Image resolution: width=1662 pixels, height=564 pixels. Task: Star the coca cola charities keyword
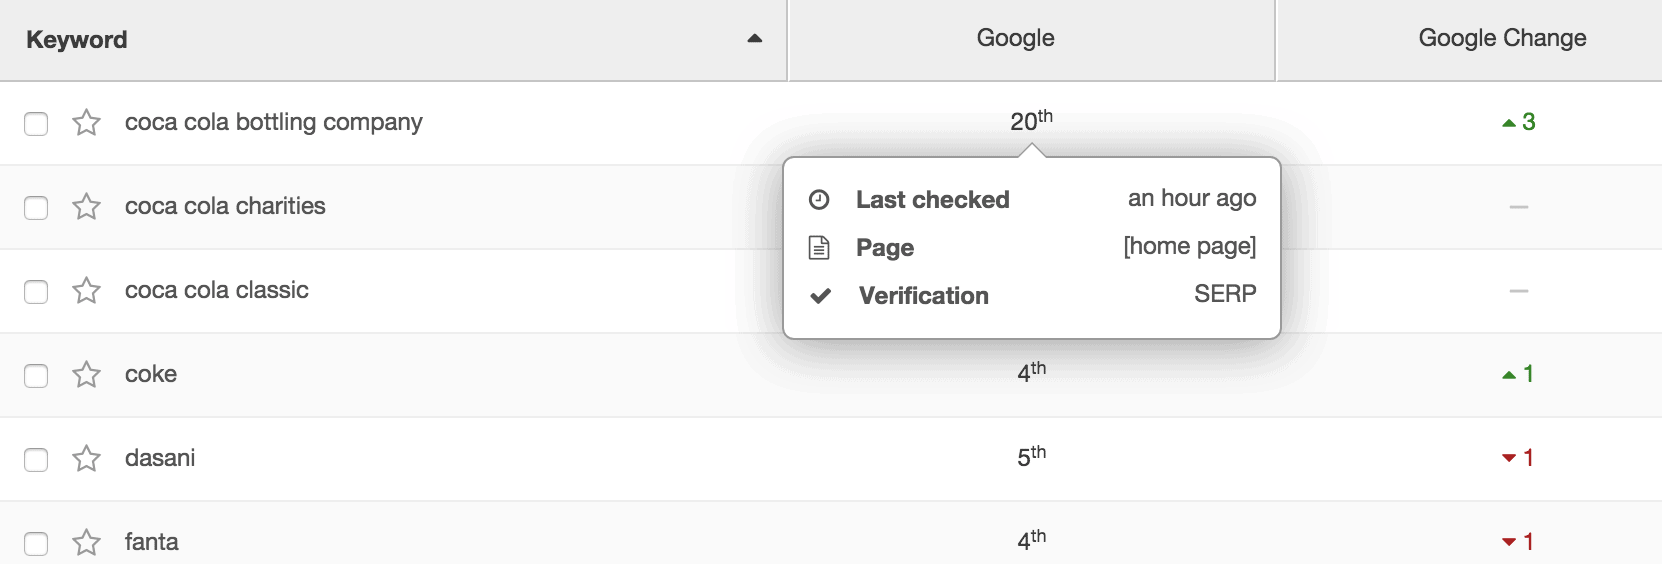(87, 207)
